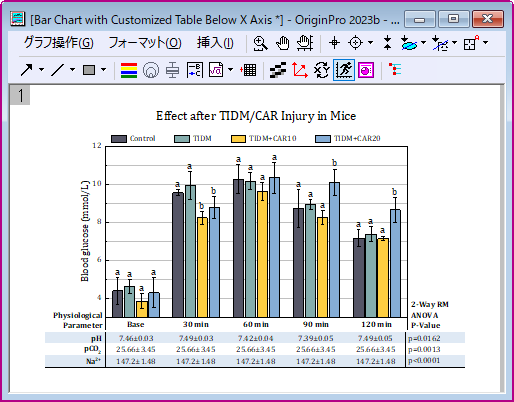The width and height of the screenshot is (514, 402).
Task: Click the TIDM+CAR10 yellow legend swatch
Action: click(x=239, y=139)
